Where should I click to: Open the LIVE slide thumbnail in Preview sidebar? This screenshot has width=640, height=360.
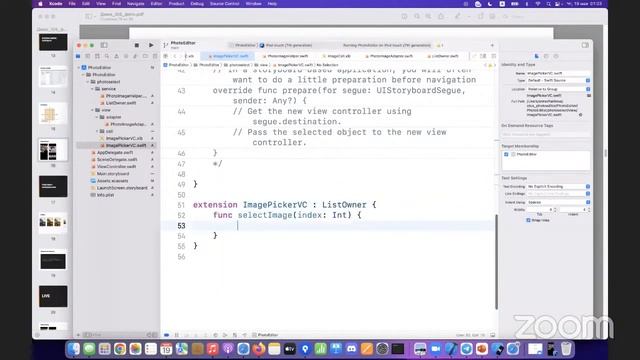pyautogui.click(x=53, y=296)
